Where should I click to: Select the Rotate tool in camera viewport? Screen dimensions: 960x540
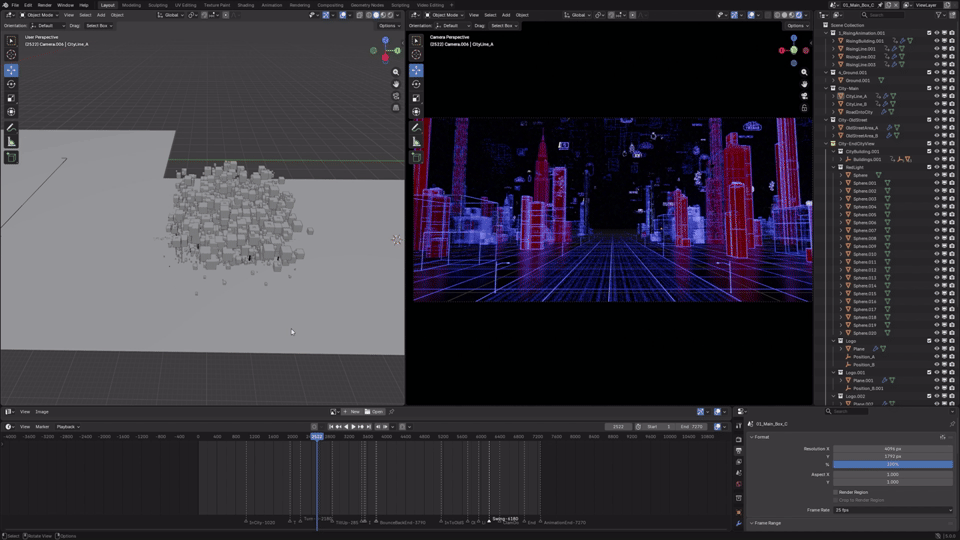point(416,84)
